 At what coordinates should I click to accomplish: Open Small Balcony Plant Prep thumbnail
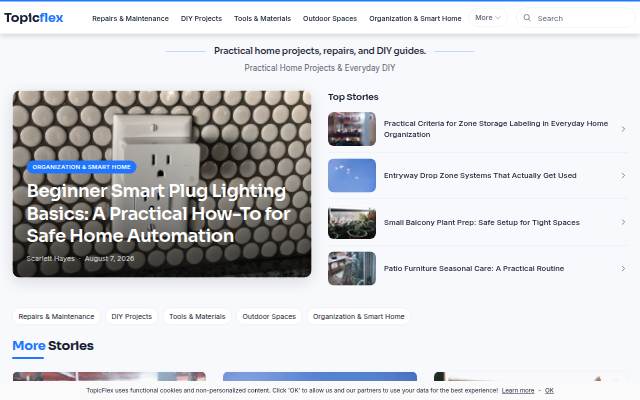[x=352, y=222]
